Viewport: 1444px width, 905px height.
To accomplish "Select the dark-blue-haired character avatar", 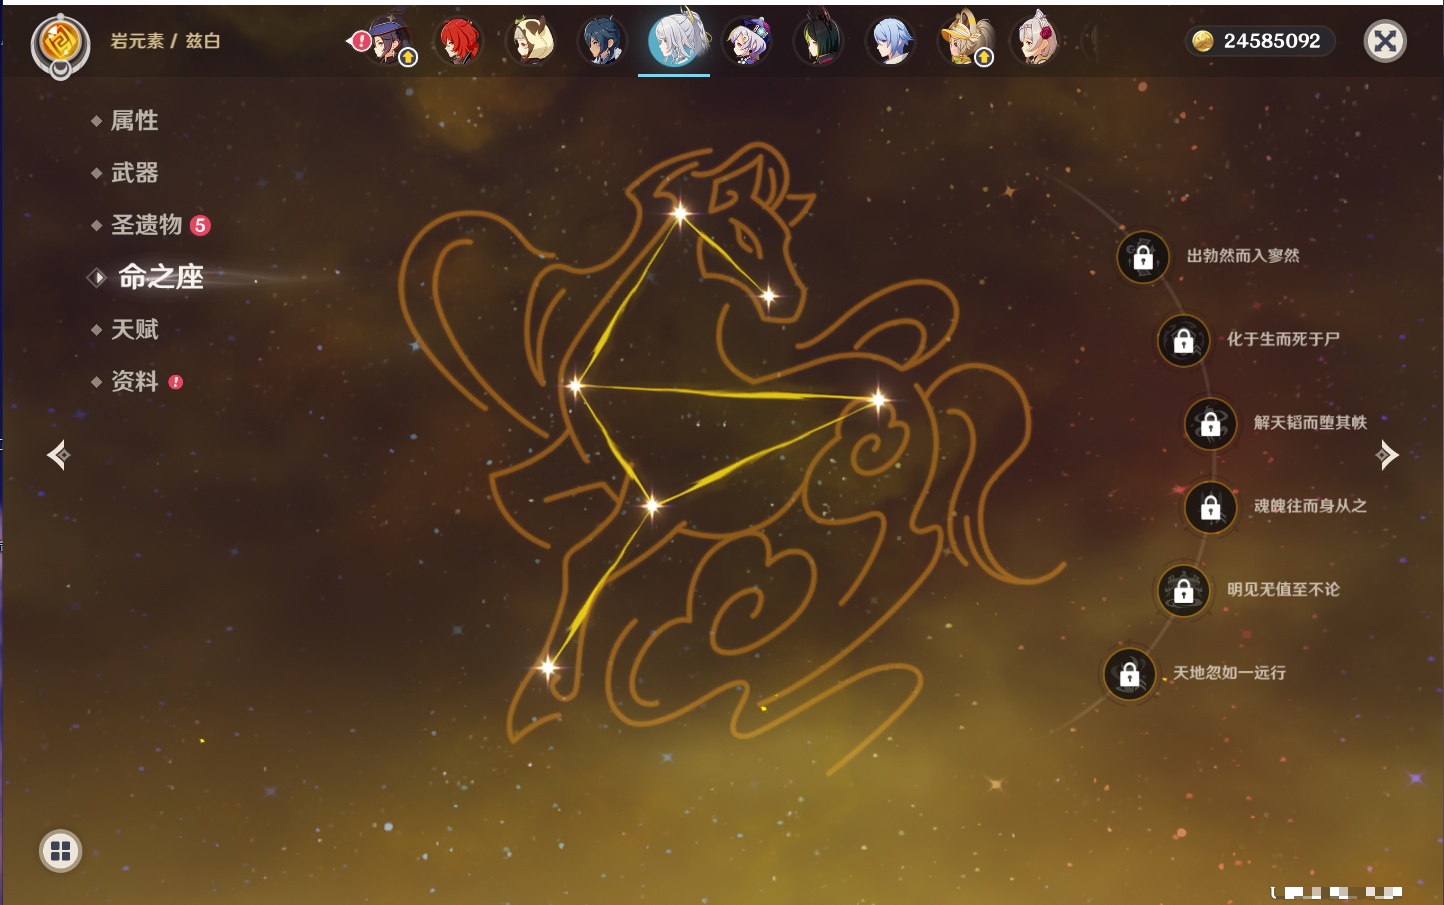I will pos(603,41).
